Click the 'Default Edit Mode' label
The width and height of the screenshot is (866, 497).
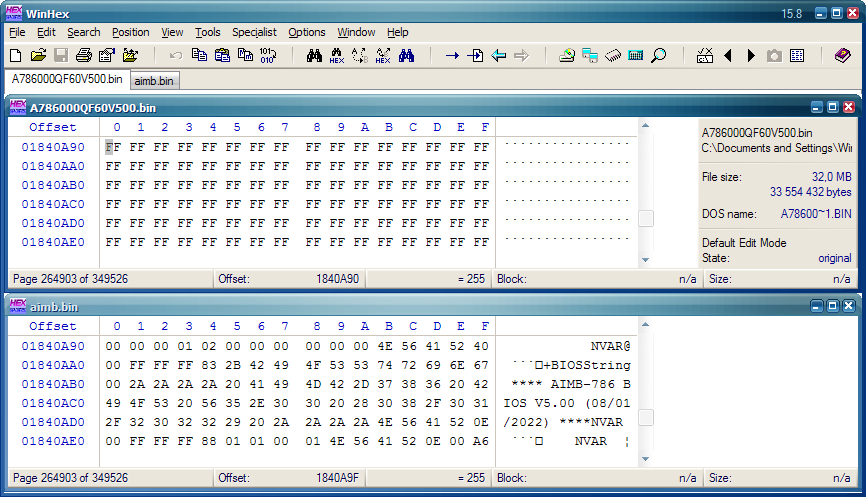(744, 243)
